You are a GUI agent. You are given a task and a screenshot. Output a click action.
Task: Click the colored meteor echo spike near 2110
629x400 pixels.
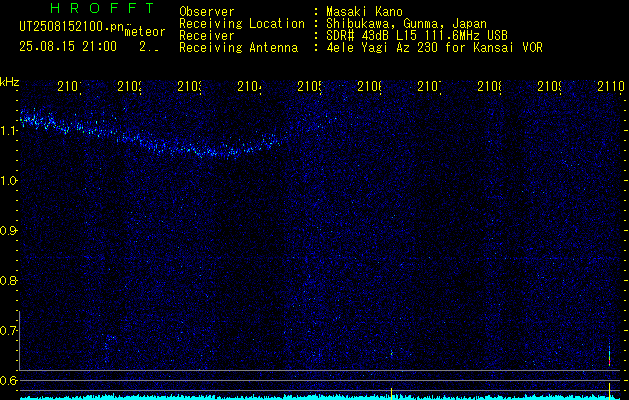click(609, 356)
